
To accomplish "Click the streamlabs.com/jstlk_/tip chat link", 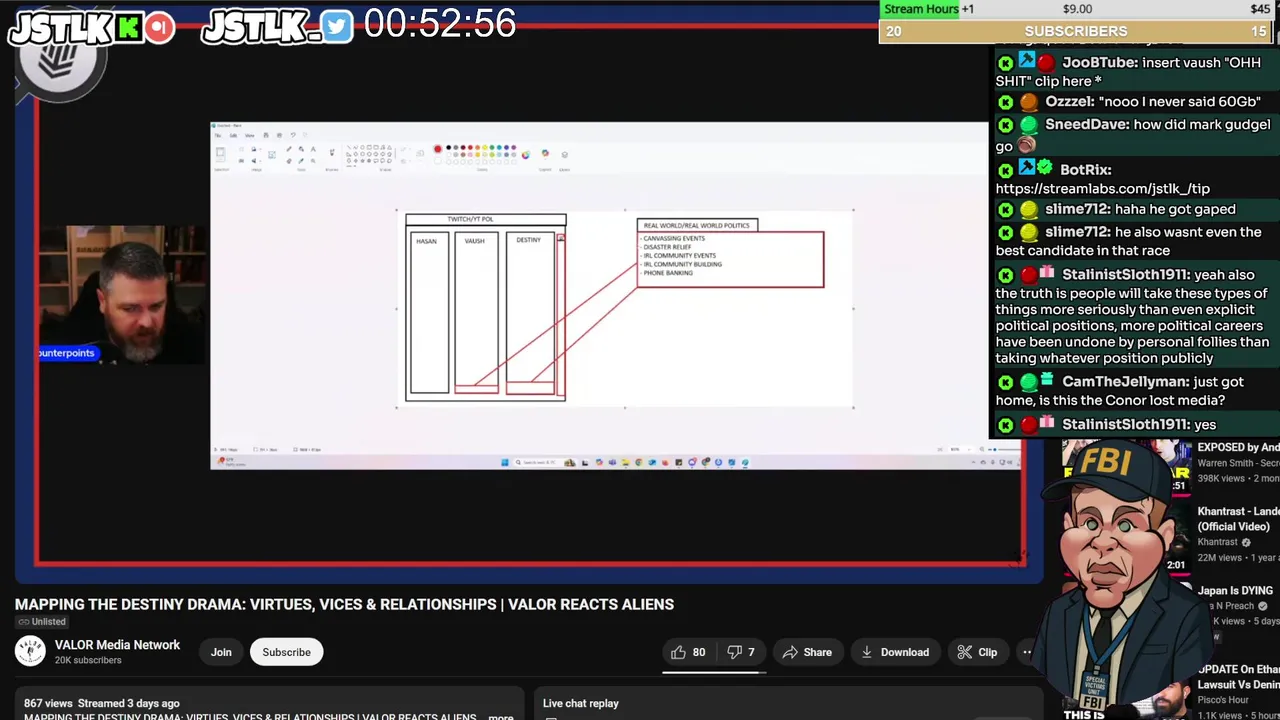I will tap(1102, 189).
